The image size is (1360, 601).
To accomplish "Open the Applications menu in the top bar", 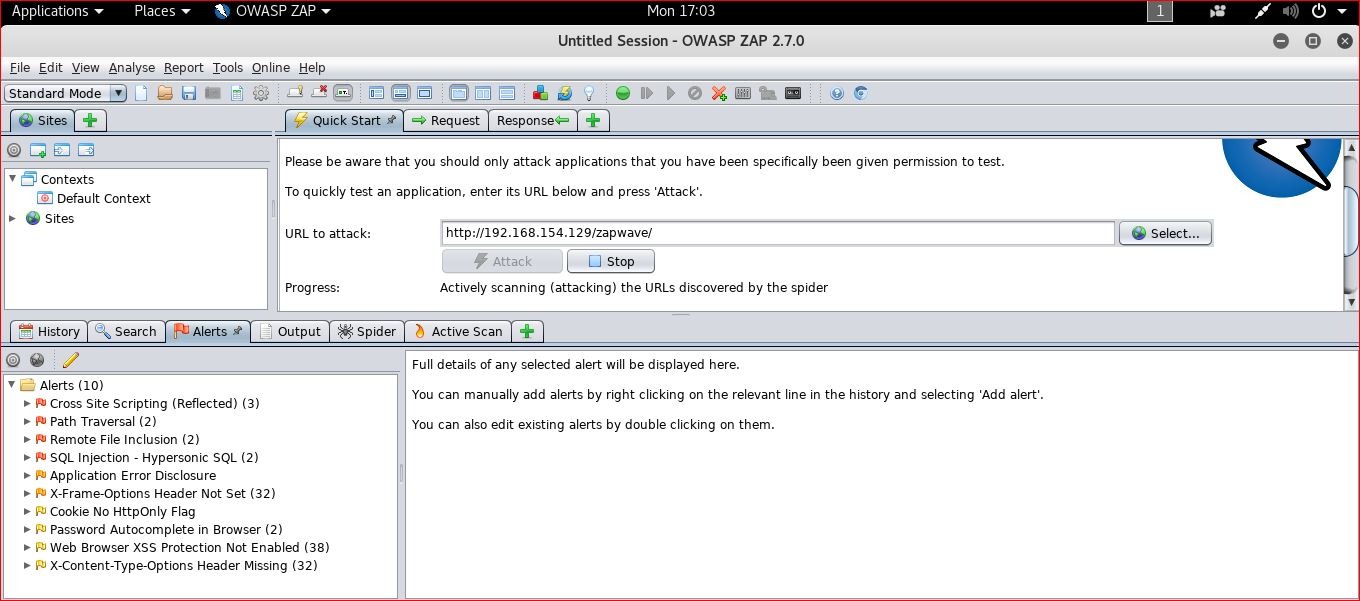I will click(x=58, y=11).
